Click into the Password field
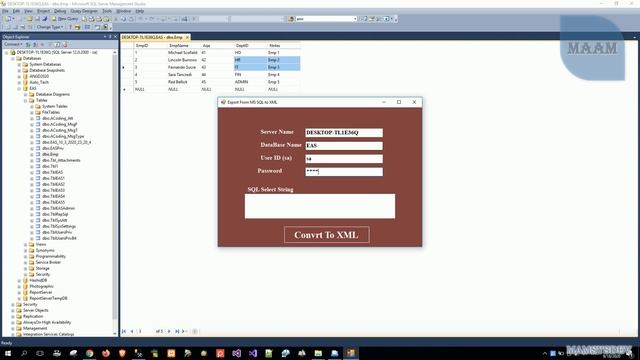Image resolution: width=640 pixels, height=360 pixels. [344, 172]
